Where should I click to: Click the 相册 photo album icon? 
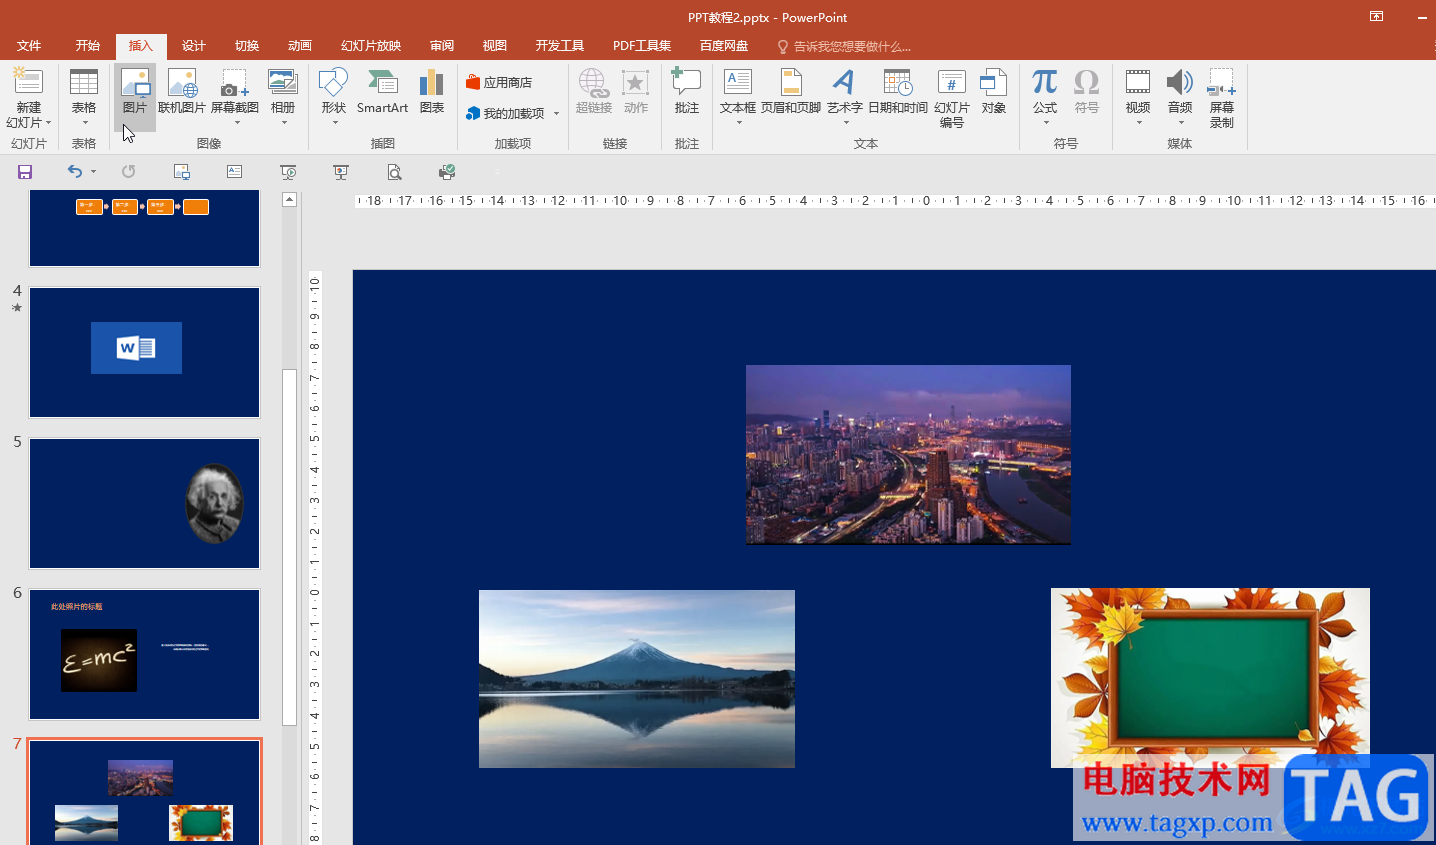(x=283, y=83)
